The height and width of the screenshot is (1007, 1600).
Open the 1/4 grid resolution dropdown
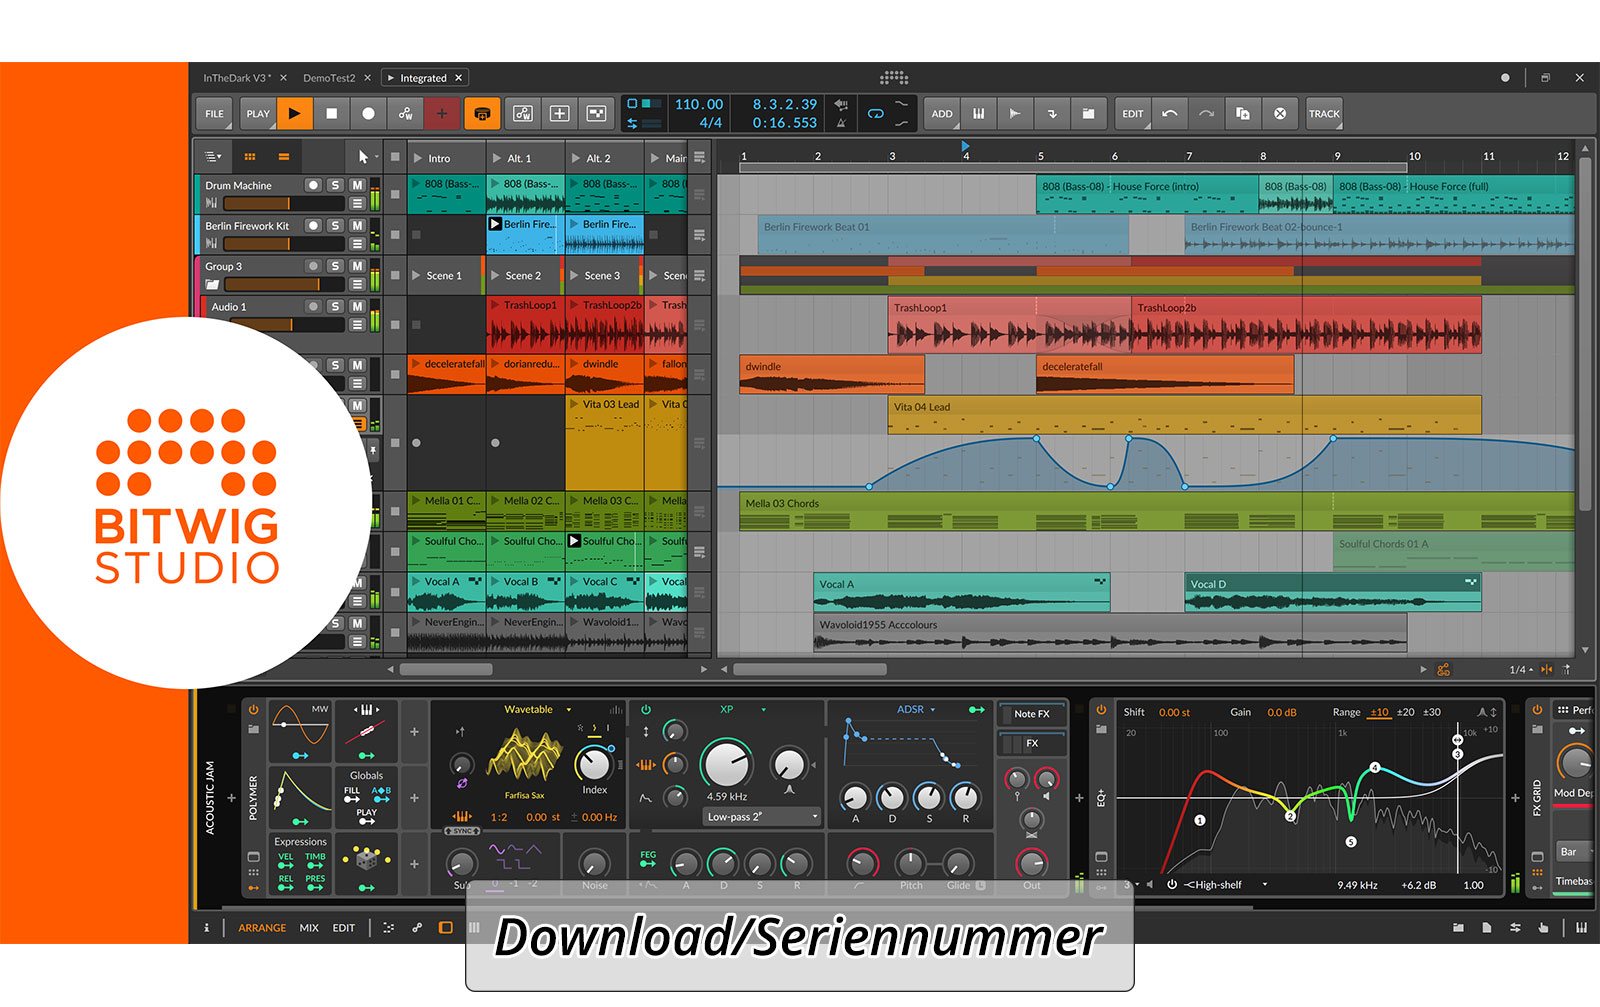(x=1521, y=670)
